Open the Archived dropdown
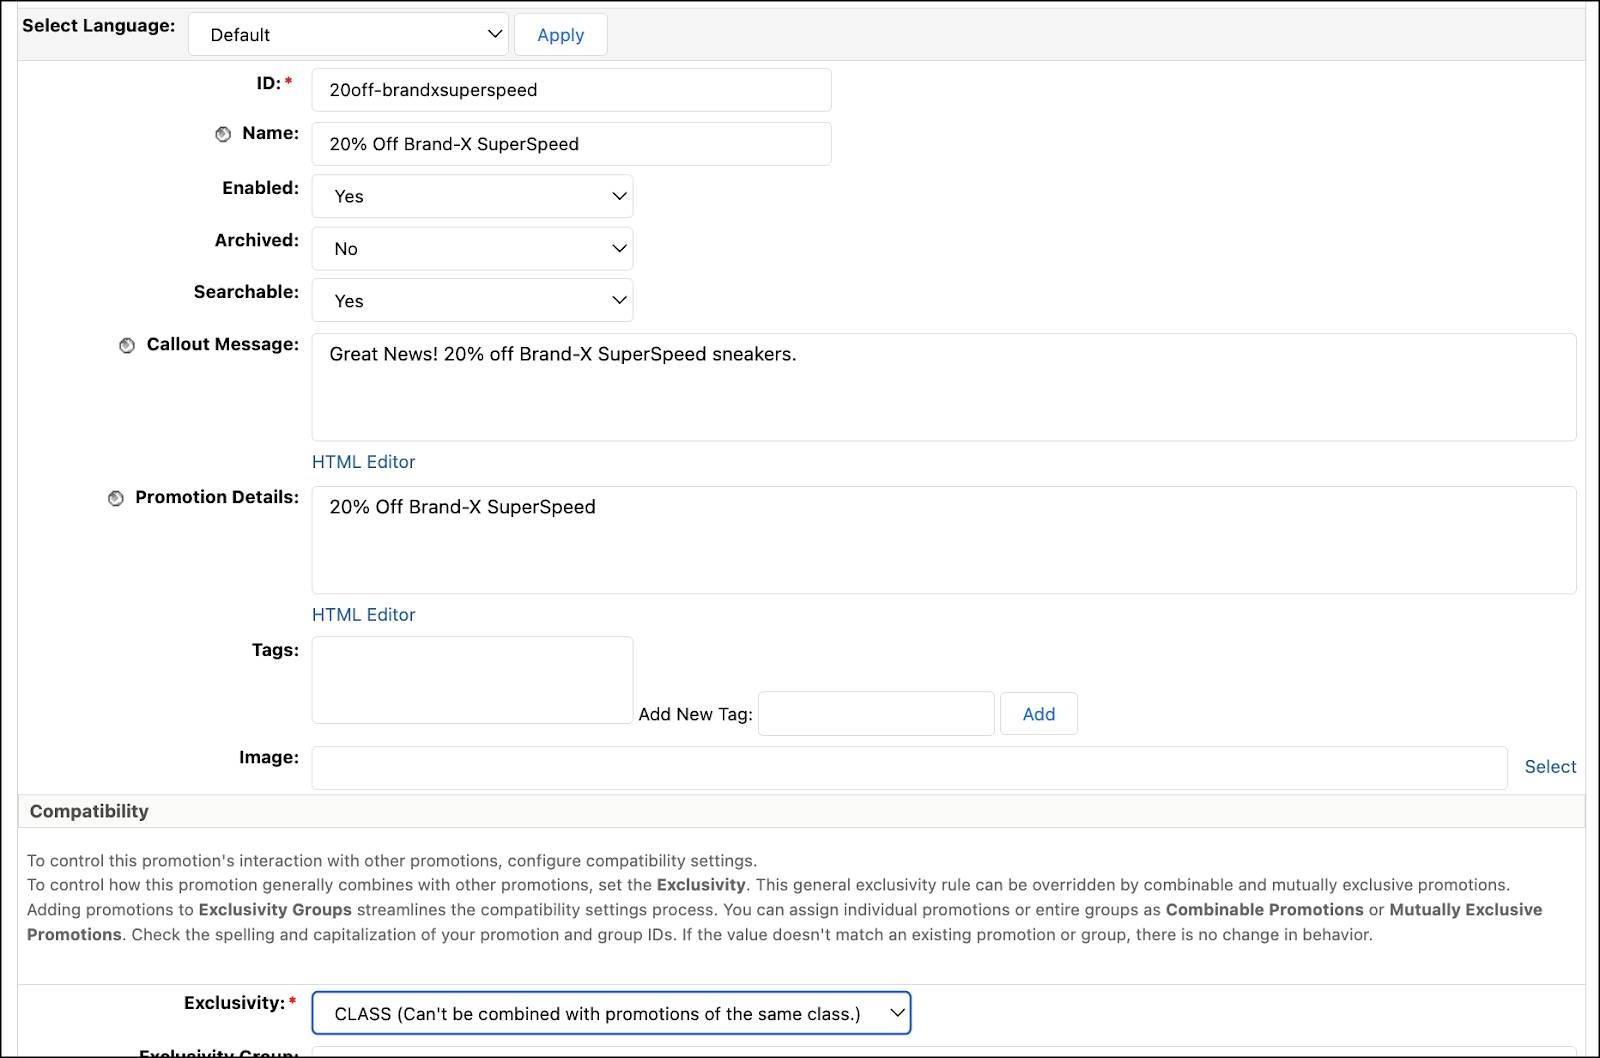The height and width of the screenshot is (1058, 1600). 472,249
